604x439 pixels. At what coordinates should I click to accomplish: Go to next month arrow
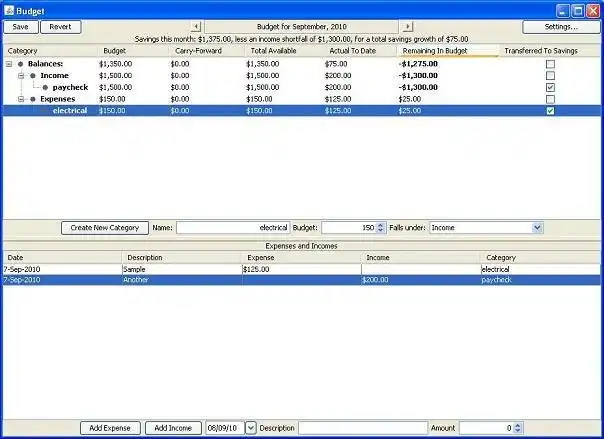tap(408, 27)
